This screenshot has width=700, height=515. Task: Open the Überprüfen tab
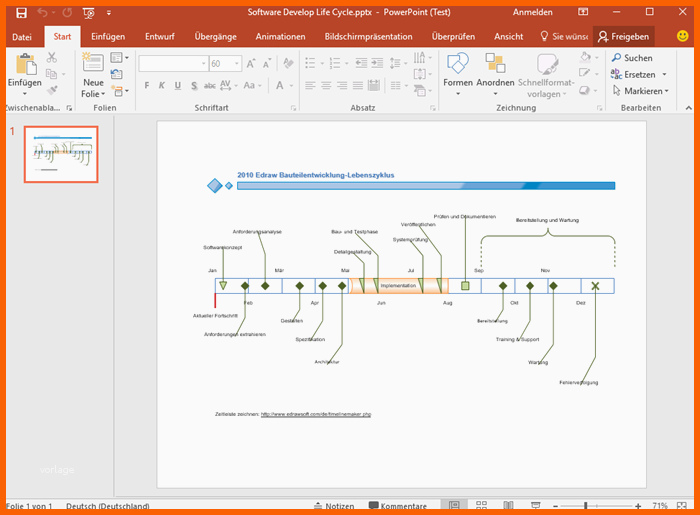click(x=453, y=37)
